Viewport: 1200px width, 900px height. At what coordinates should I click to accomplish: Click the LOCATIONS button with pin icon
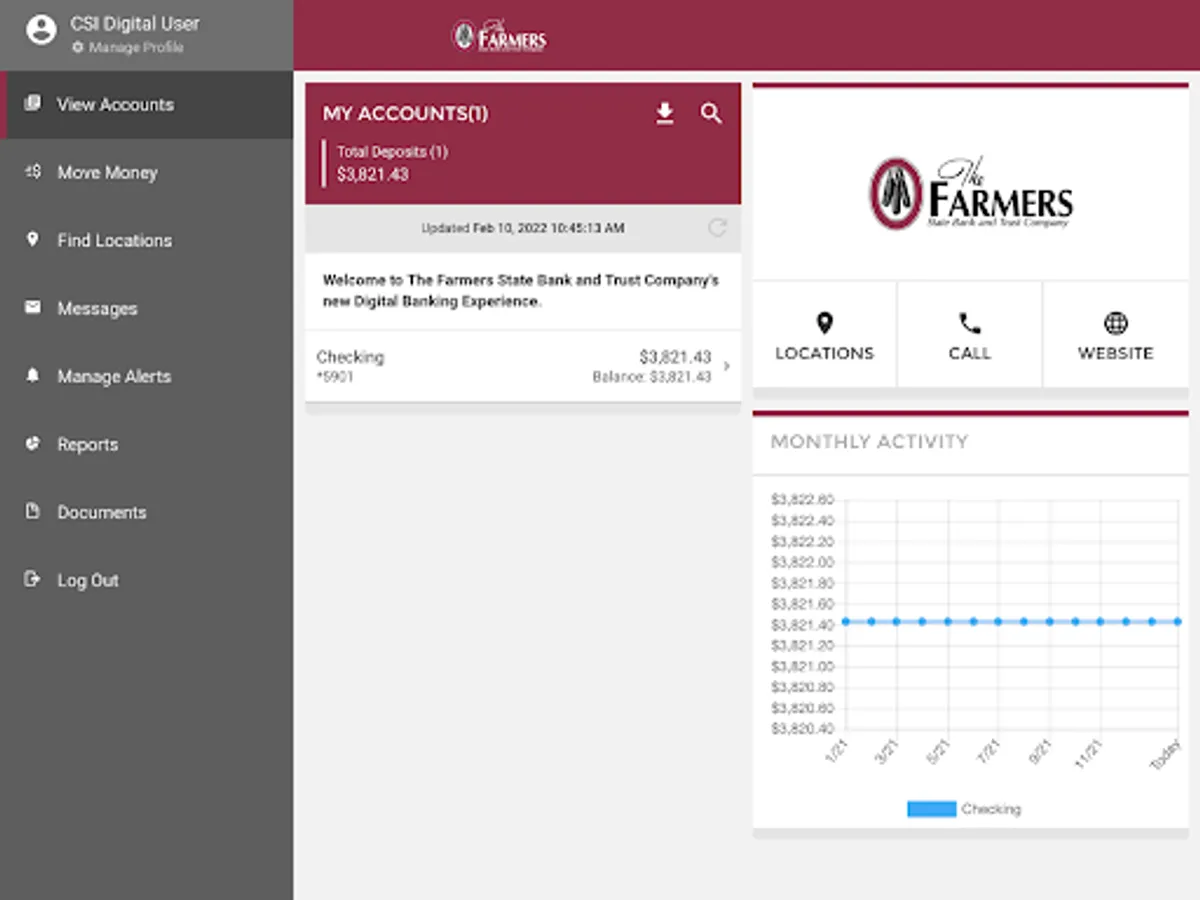[x=824, y=336]
